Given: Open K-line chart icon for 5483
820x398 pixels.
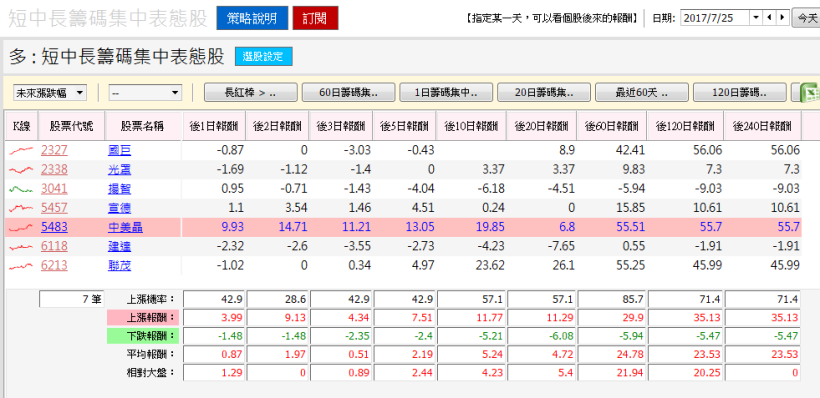Looking at the screenshot, I should pos(21,228).
